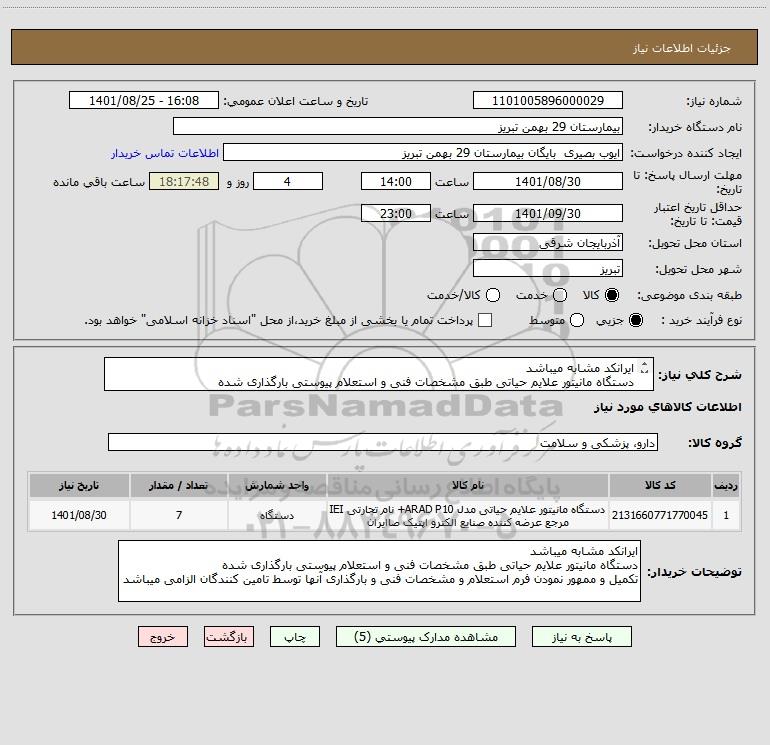Click the quantity cell showing 7
Viewport: 770px width, 745px height.
[179, 515]
